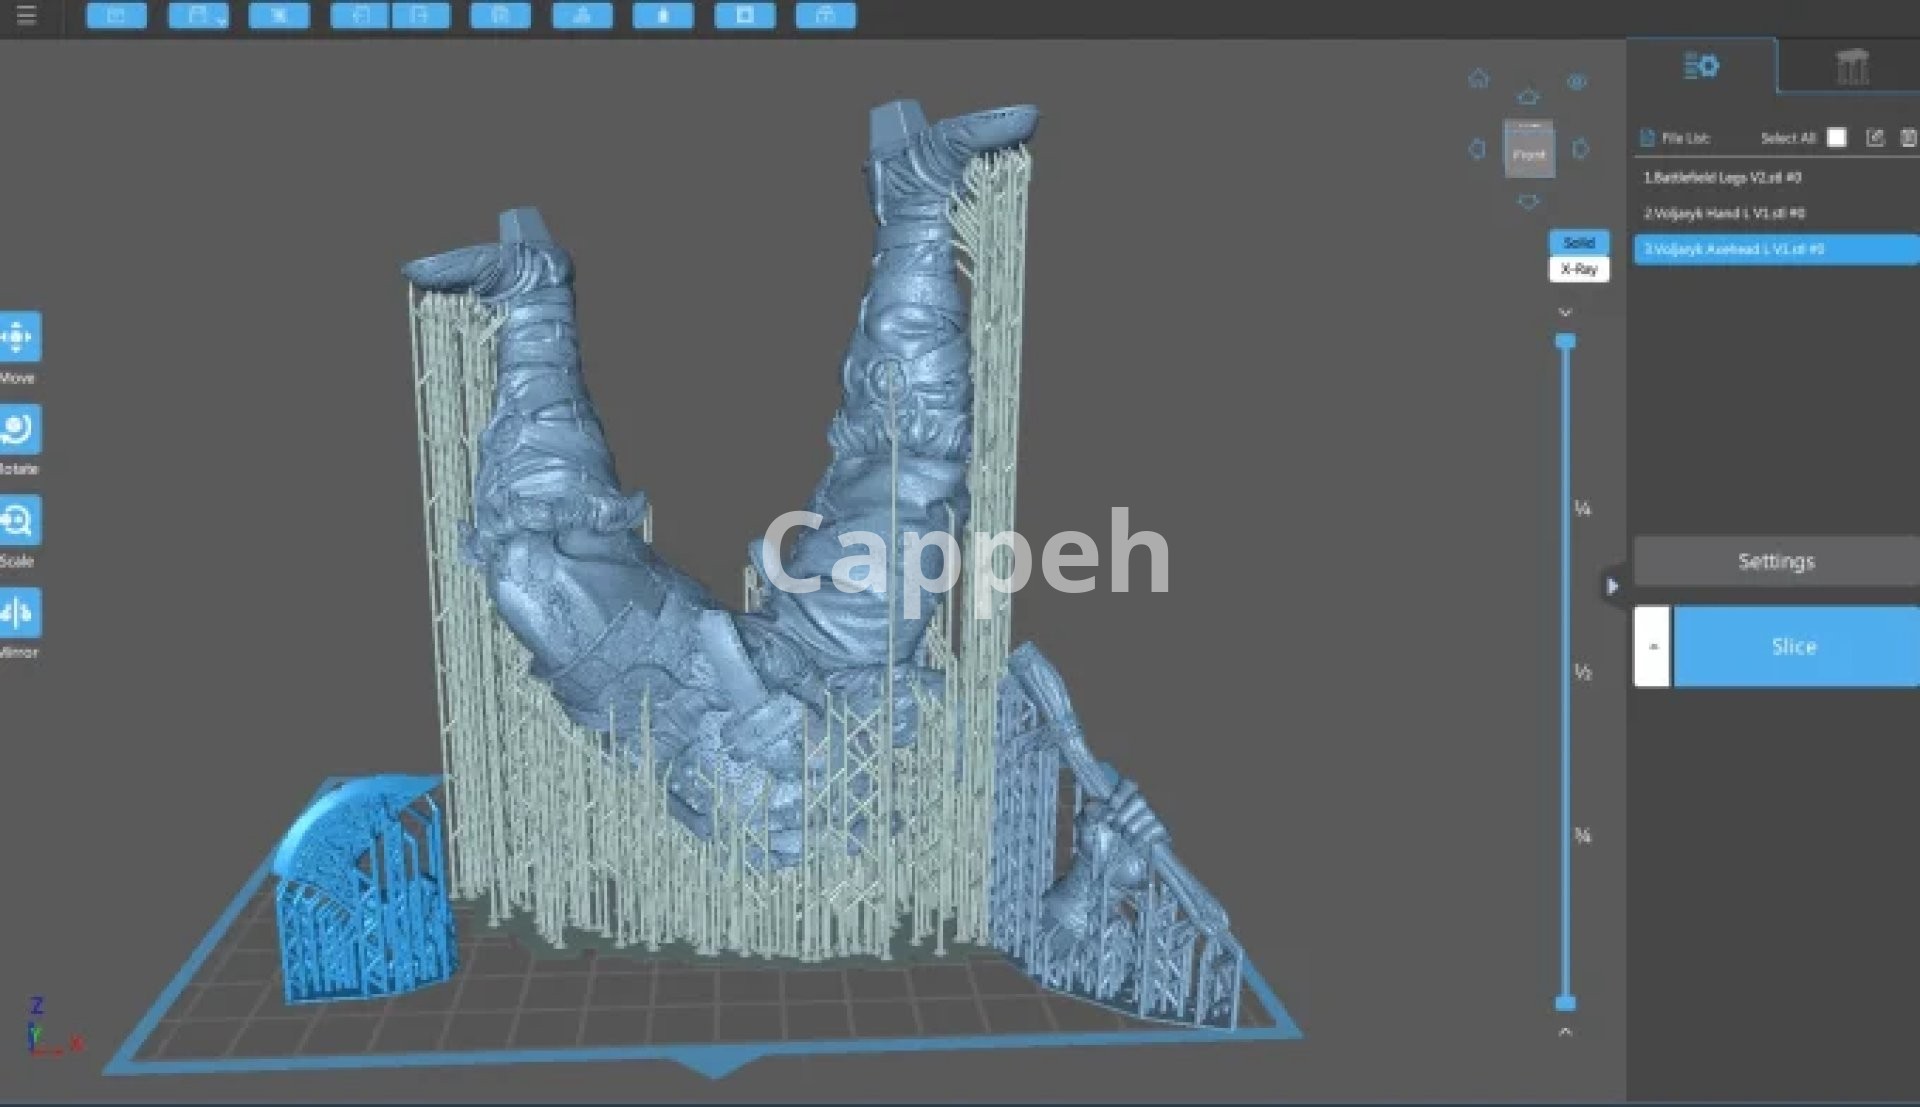Click the Slice button
The image size is (1920, 1107).
click(x=1794, y=646)
